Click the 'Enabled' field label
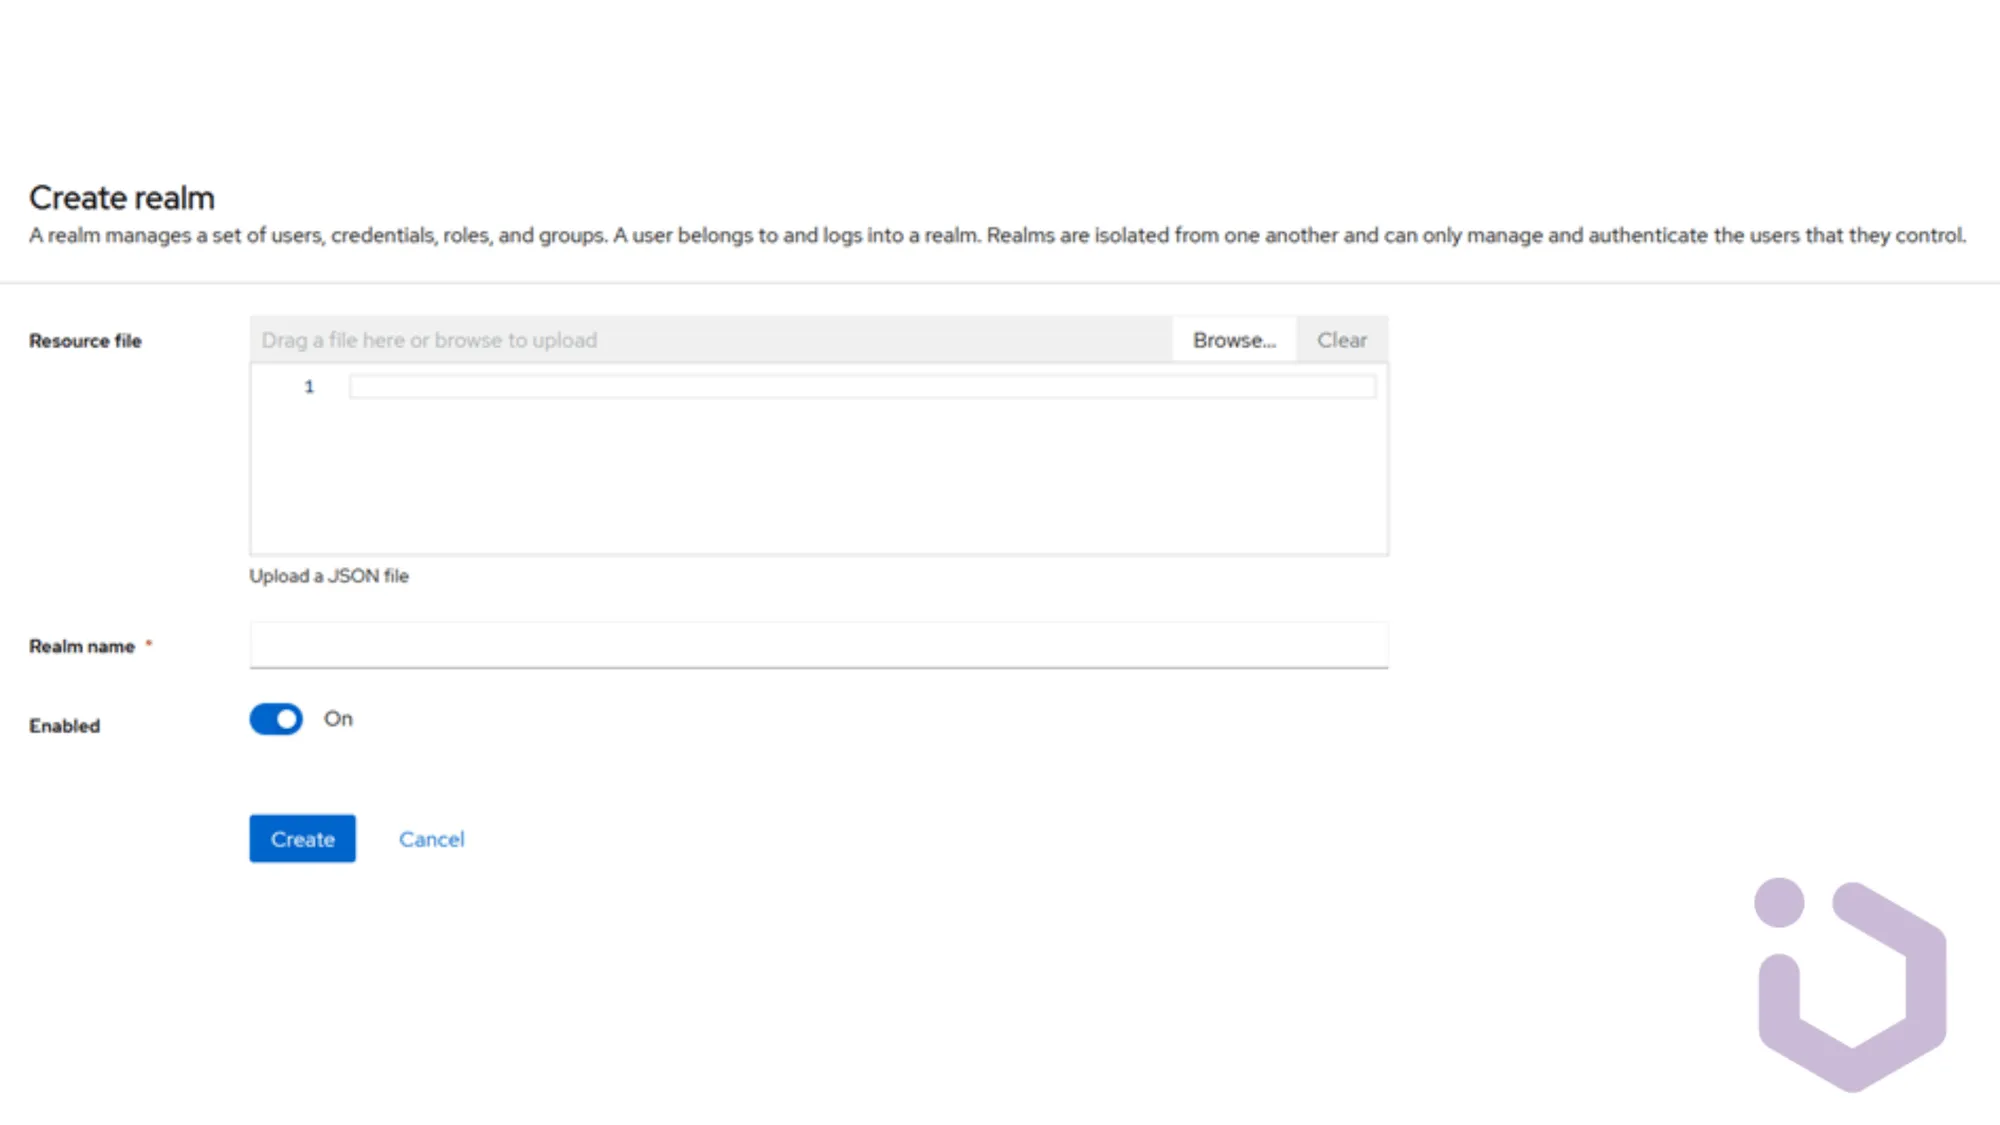Screen dimensions: 2000x1125 [65, 726]
